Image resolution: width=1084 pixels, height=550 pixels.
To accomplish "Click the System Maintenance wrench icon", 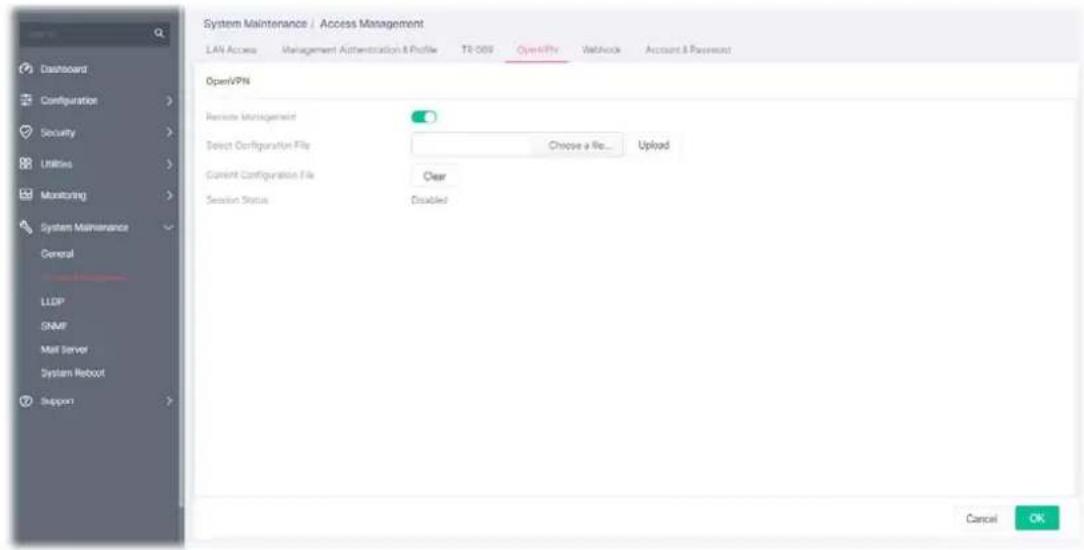I will coord(28,227).
